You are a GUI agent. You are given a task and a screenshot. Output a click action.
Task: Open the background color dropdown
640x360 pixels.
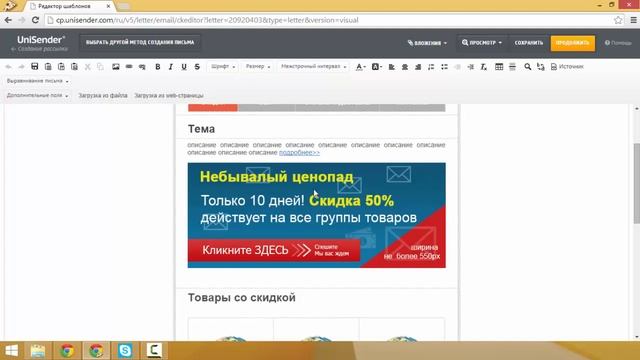click(376, 67)
